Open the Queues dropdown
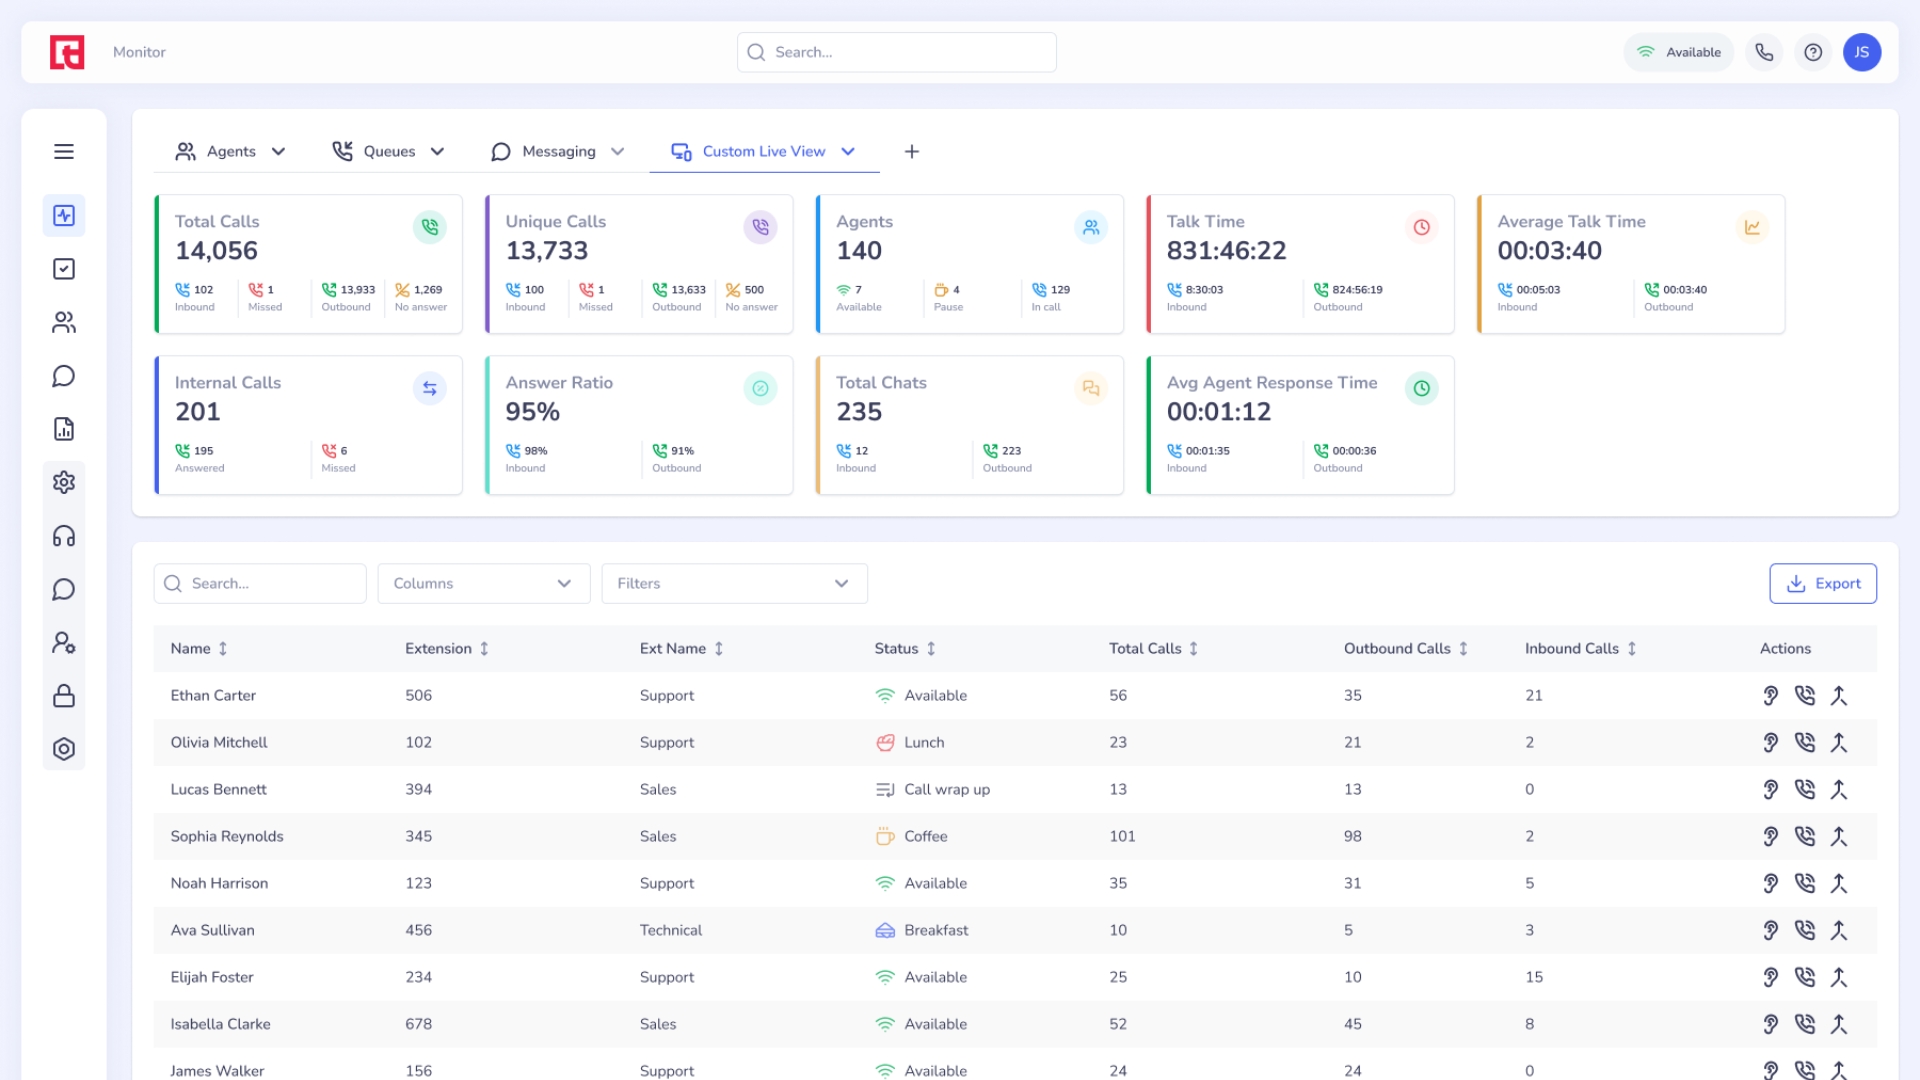Viewport: 1920px width, 1080px height. point(388,151)
